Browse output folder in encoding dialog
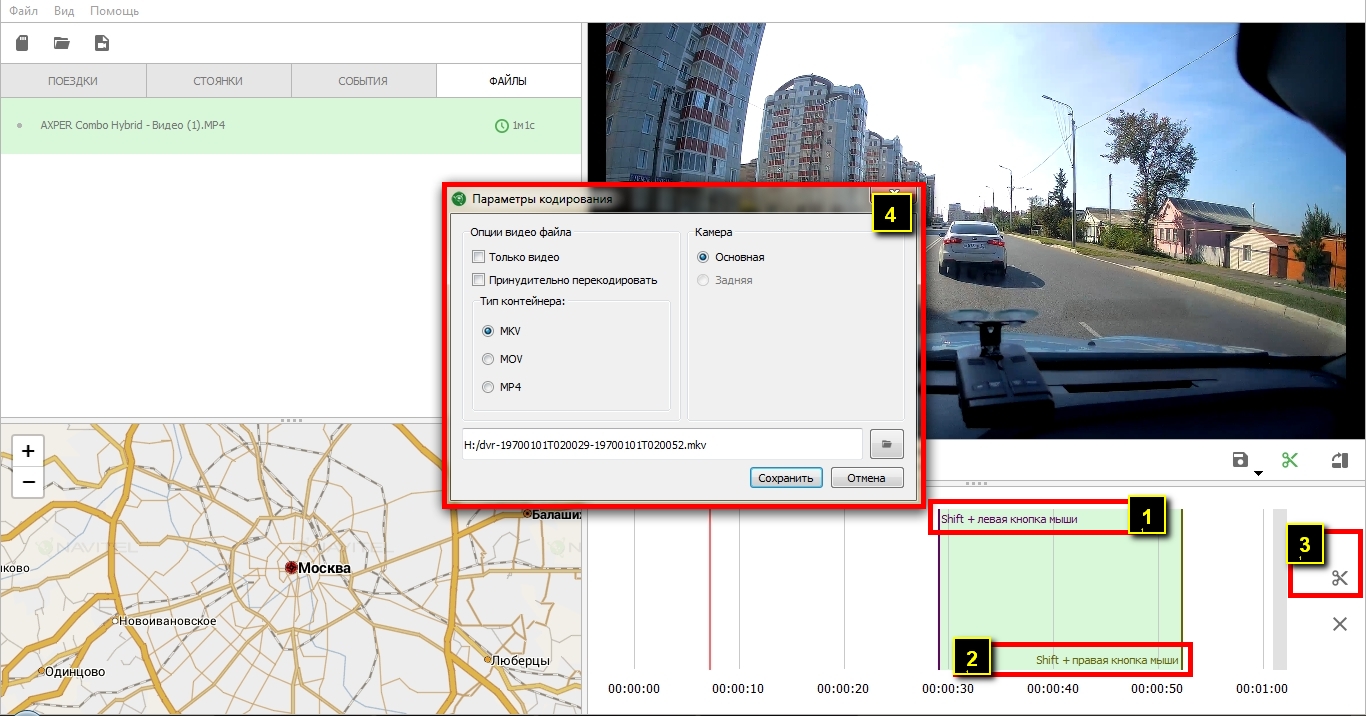The height and width of the screenshot is (716, 1366). (x=886, y=443)
